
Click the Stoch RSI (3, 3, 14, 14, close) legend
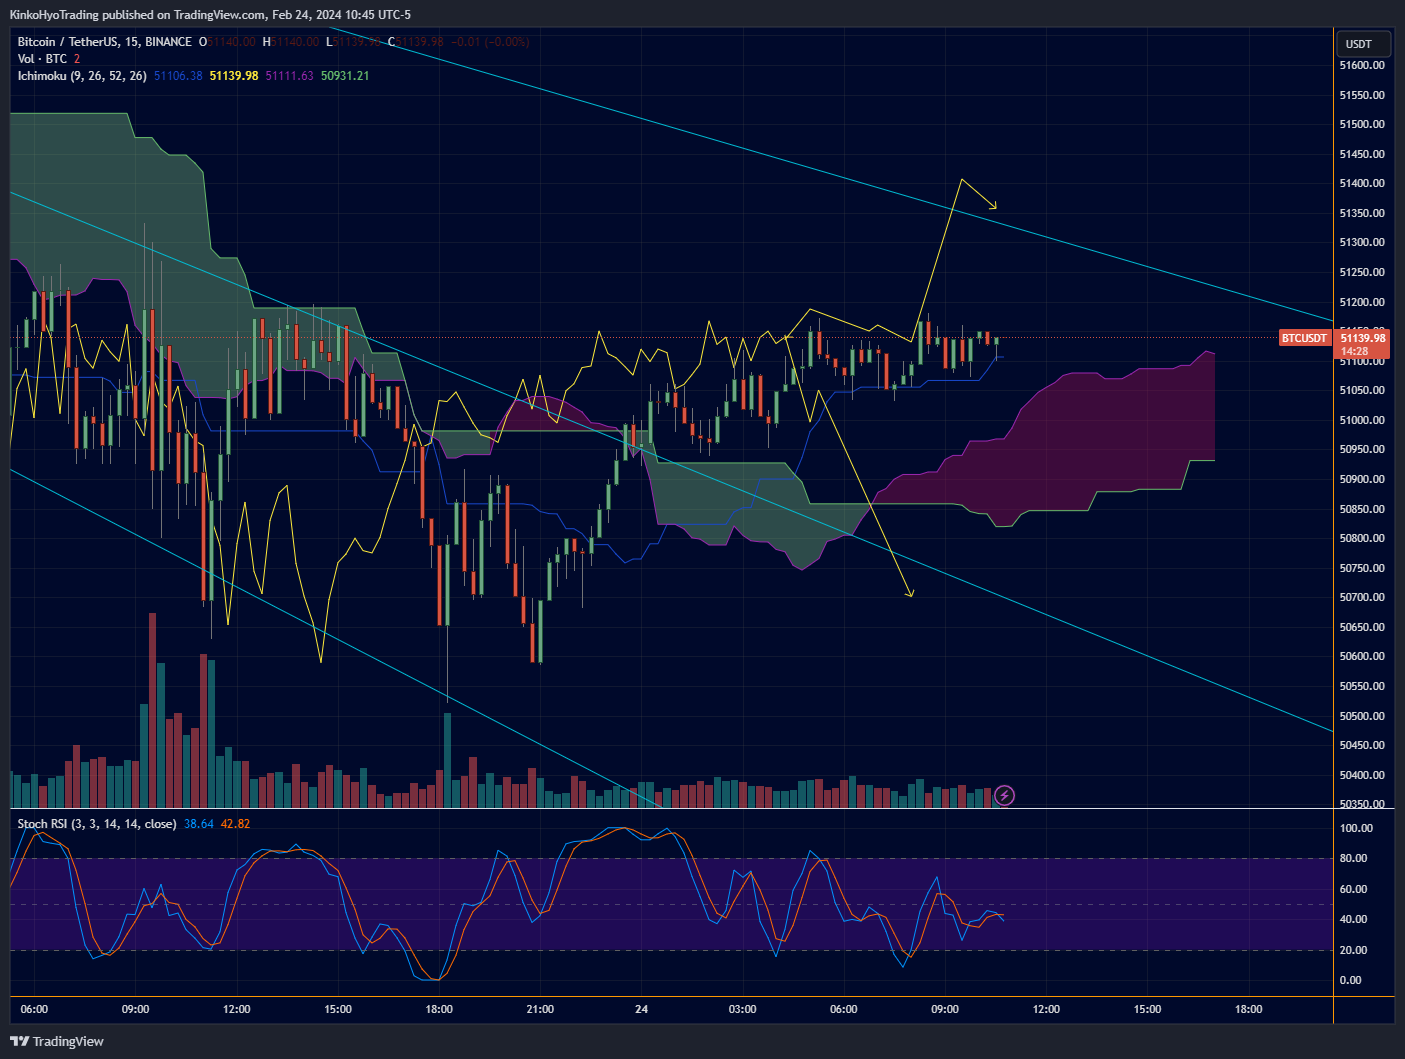click(97, 824)
